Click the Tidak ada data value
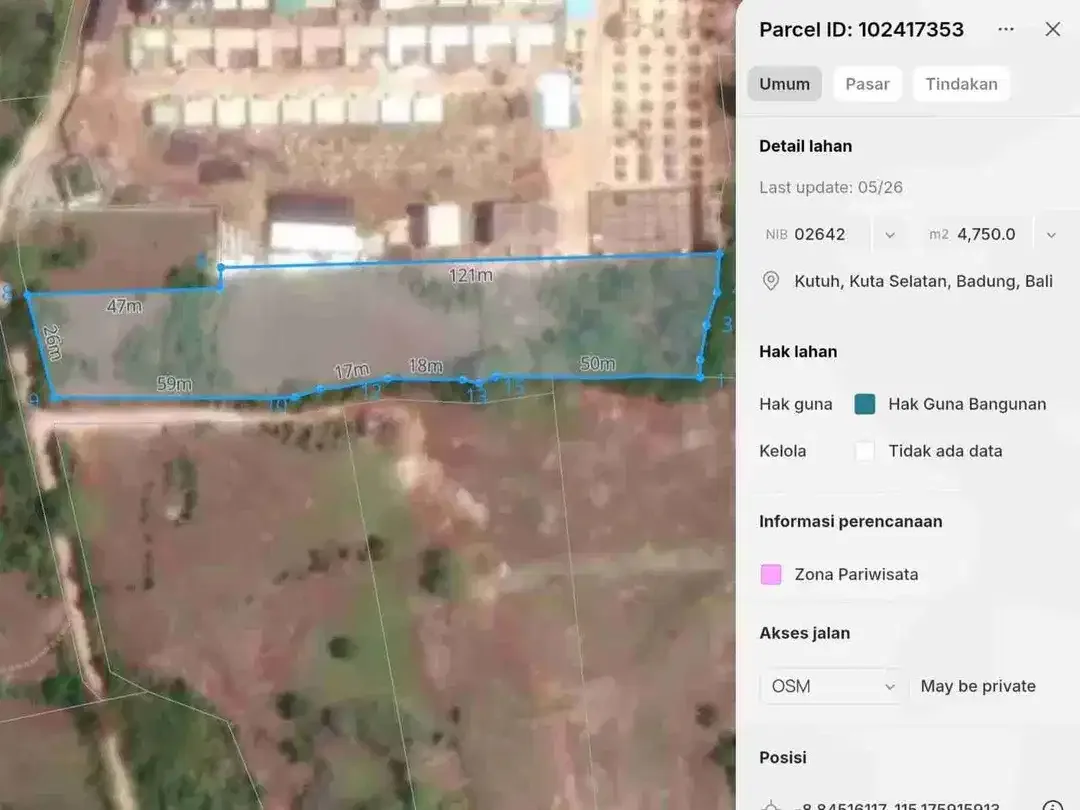 (x=945, y=451)
